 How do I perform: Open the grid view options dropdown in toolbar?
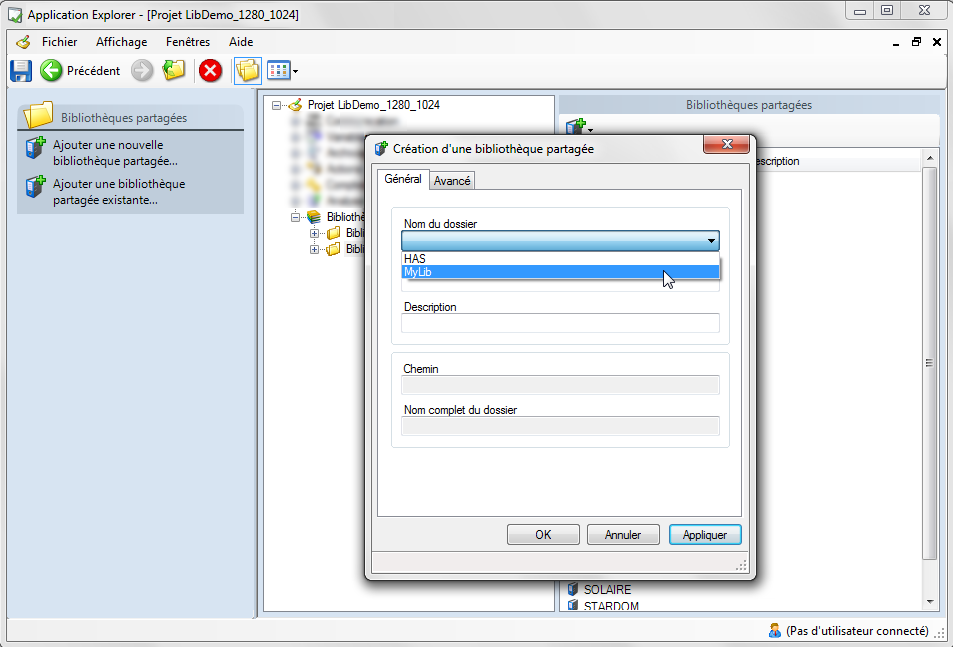[x=295, y=71]
